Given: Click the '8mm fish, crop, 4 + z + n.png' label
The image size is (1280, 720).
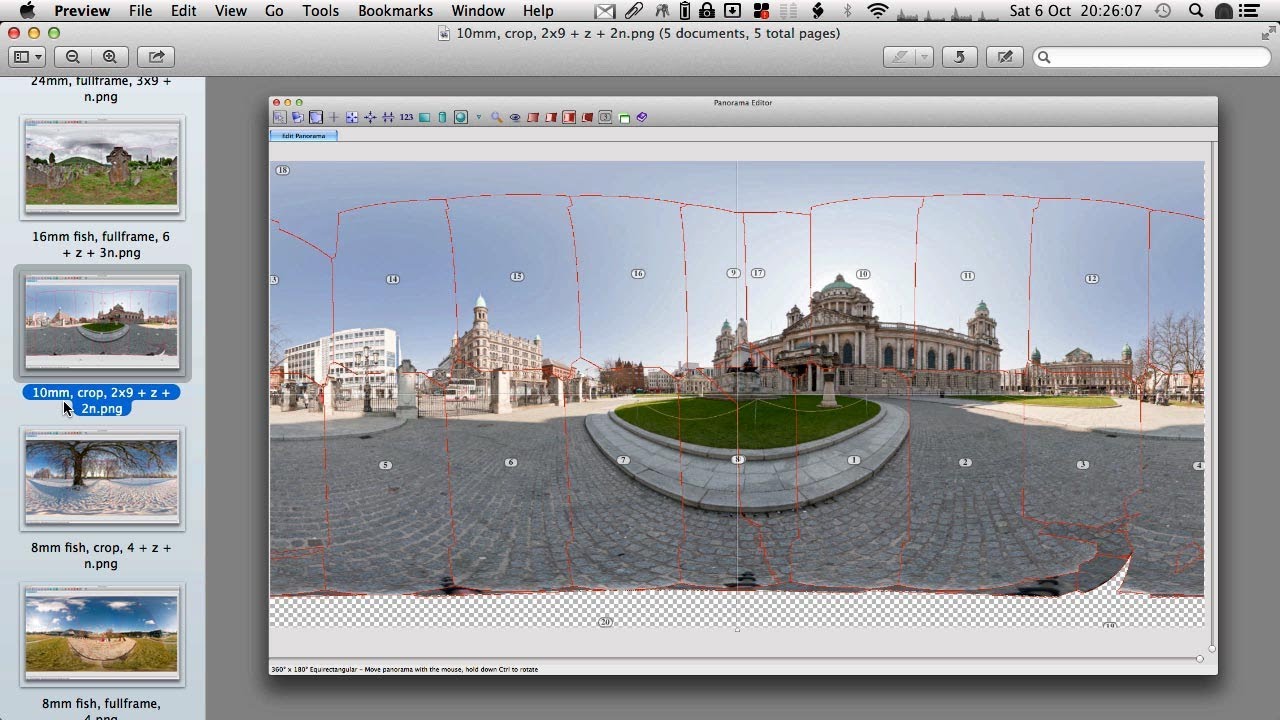Looking at the screenshot, I should 101,556.
